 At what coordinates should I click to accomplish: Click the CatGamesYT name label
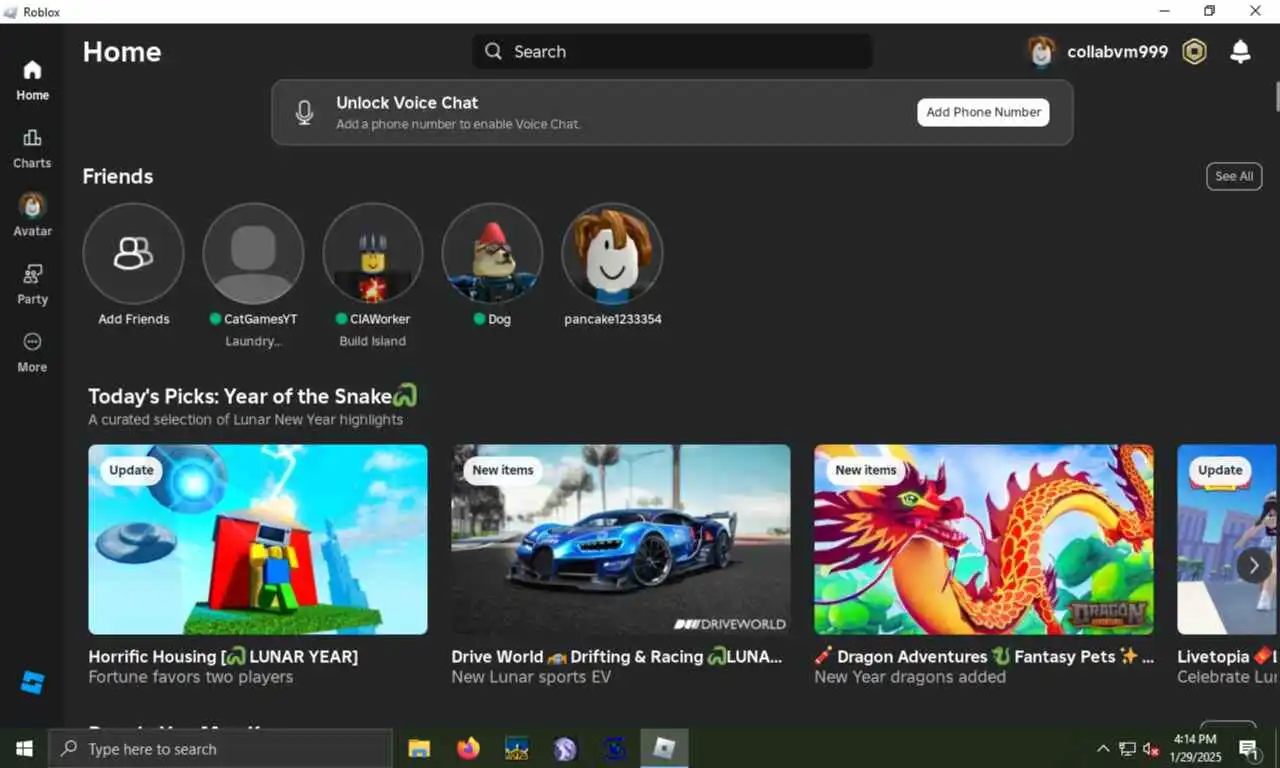260,319
